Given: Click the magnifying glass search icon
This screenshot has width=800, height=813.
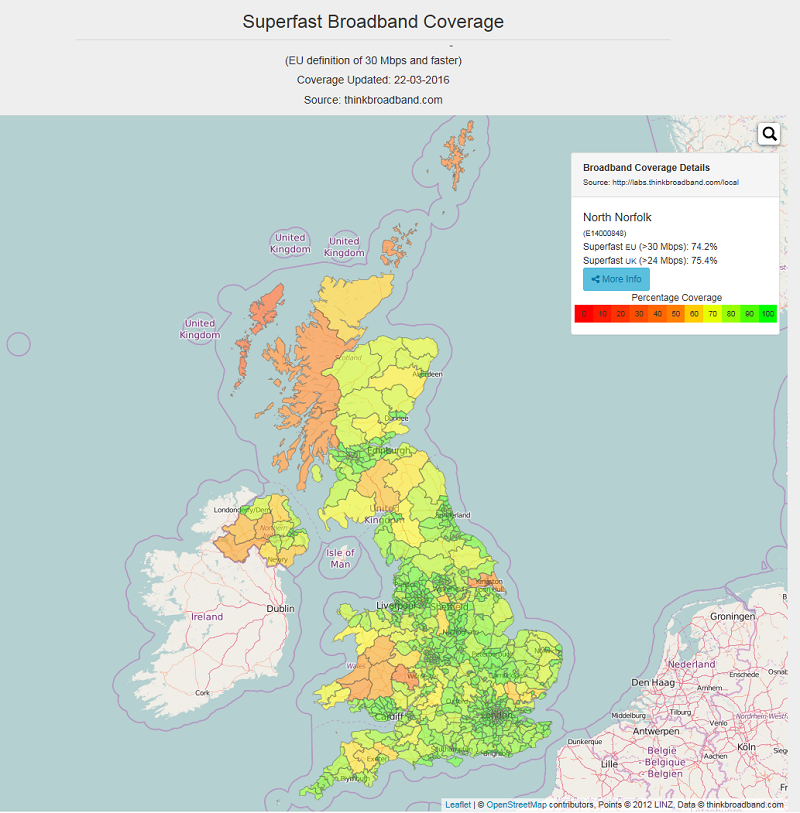Looking at the screenshot, I should (769, 134).
